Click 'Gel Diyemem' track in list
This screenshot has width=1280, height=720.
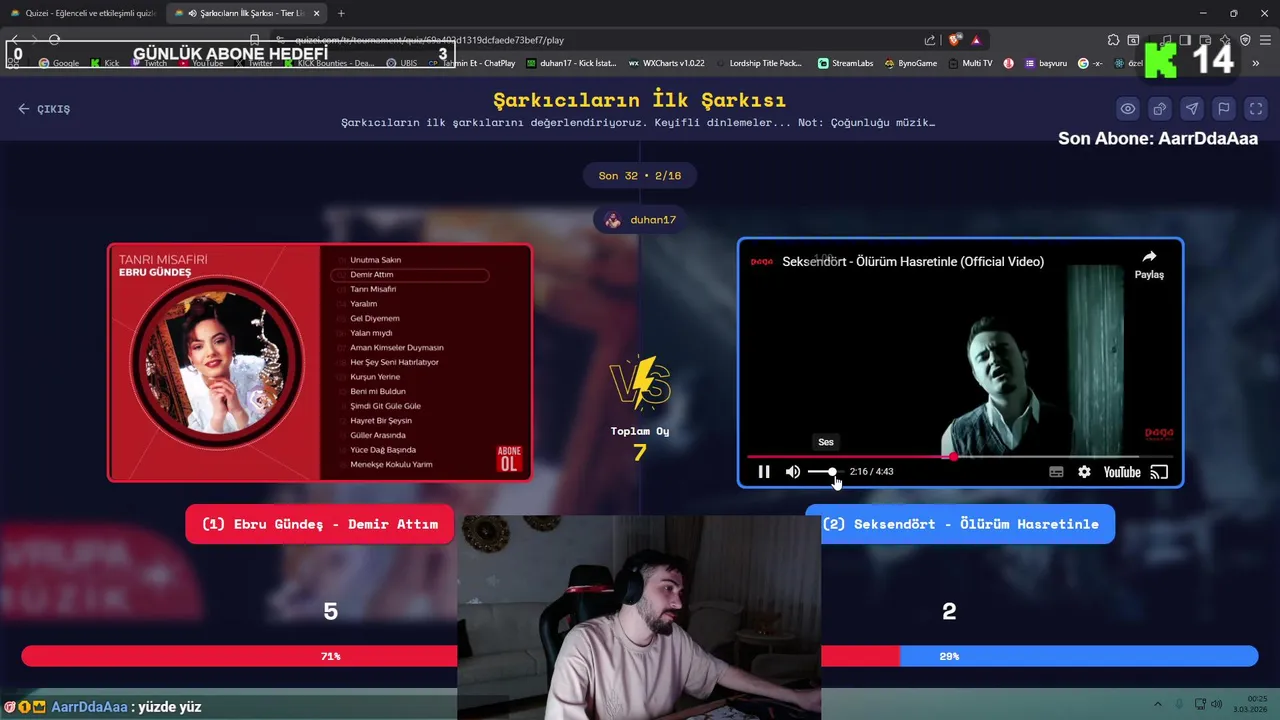click(375, 318)
